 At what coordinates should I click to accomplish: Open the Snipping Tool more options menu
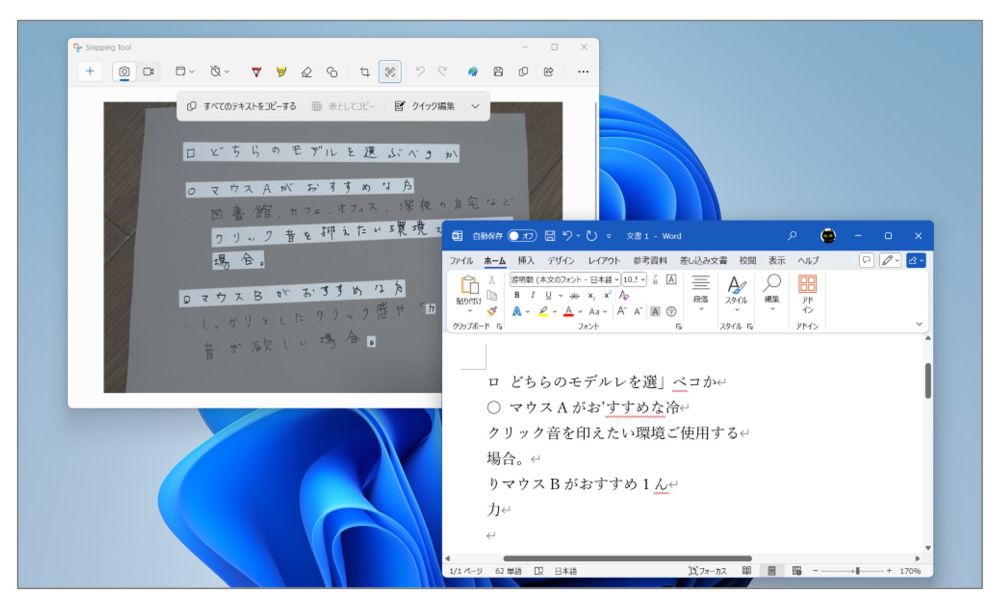pos(583,72)
